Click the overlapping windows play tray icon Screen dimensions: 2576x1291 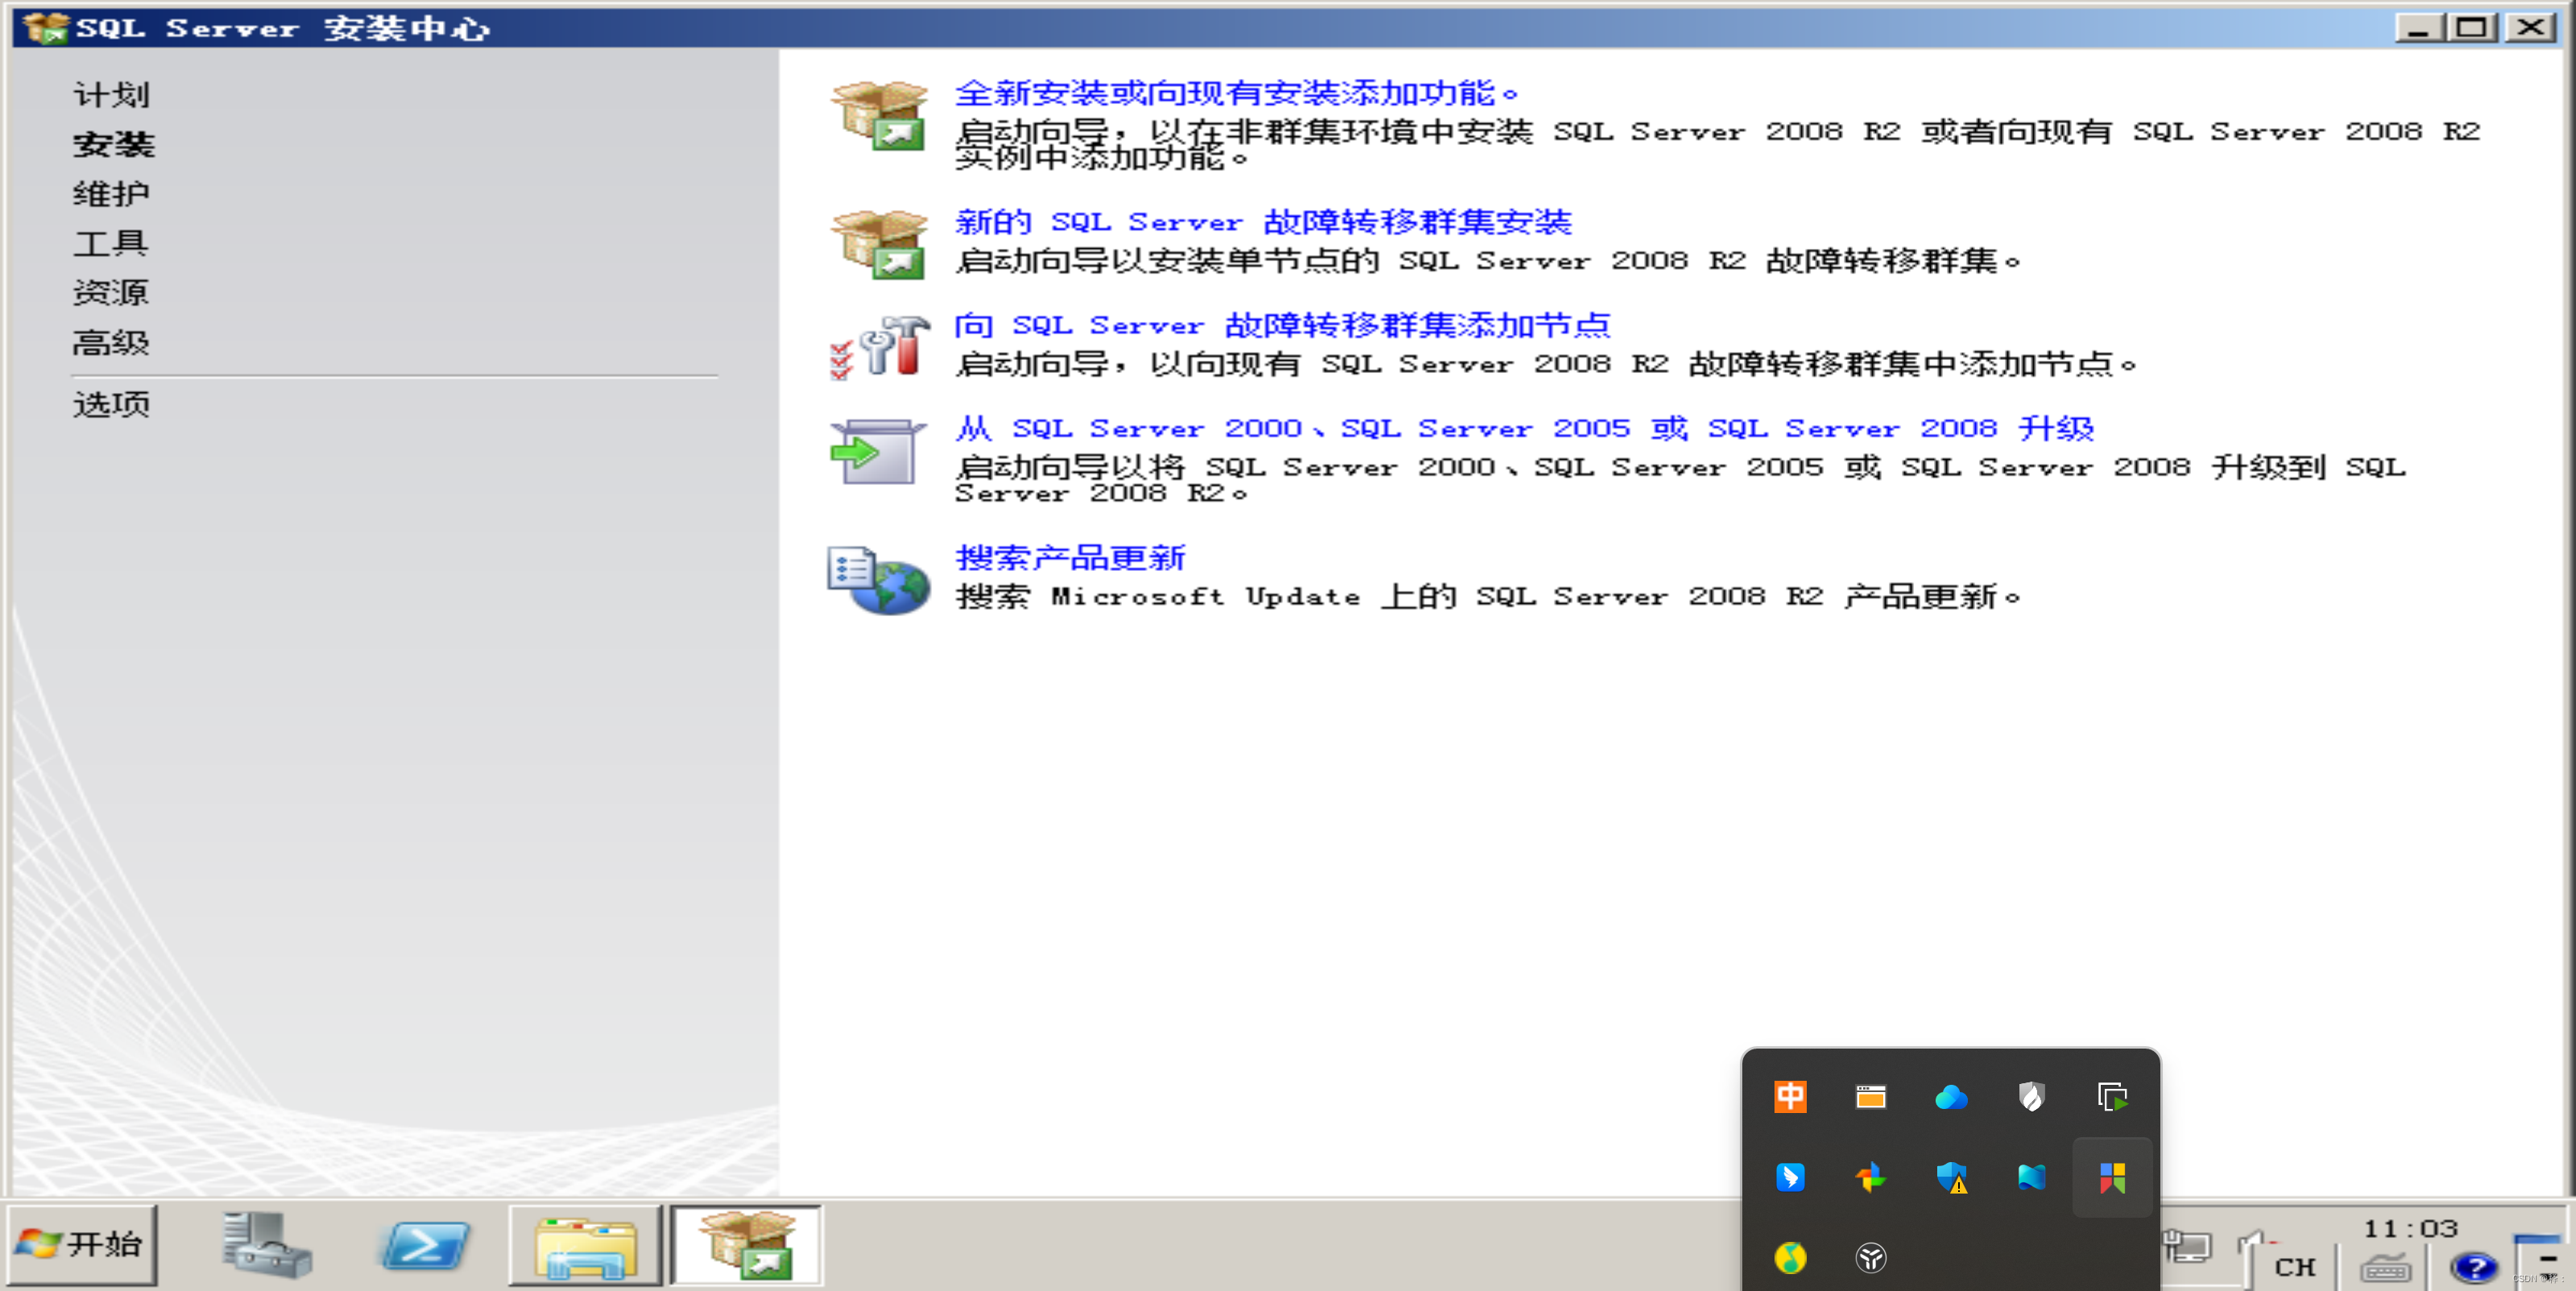pyautogui.click(x=2112, y=1097)
